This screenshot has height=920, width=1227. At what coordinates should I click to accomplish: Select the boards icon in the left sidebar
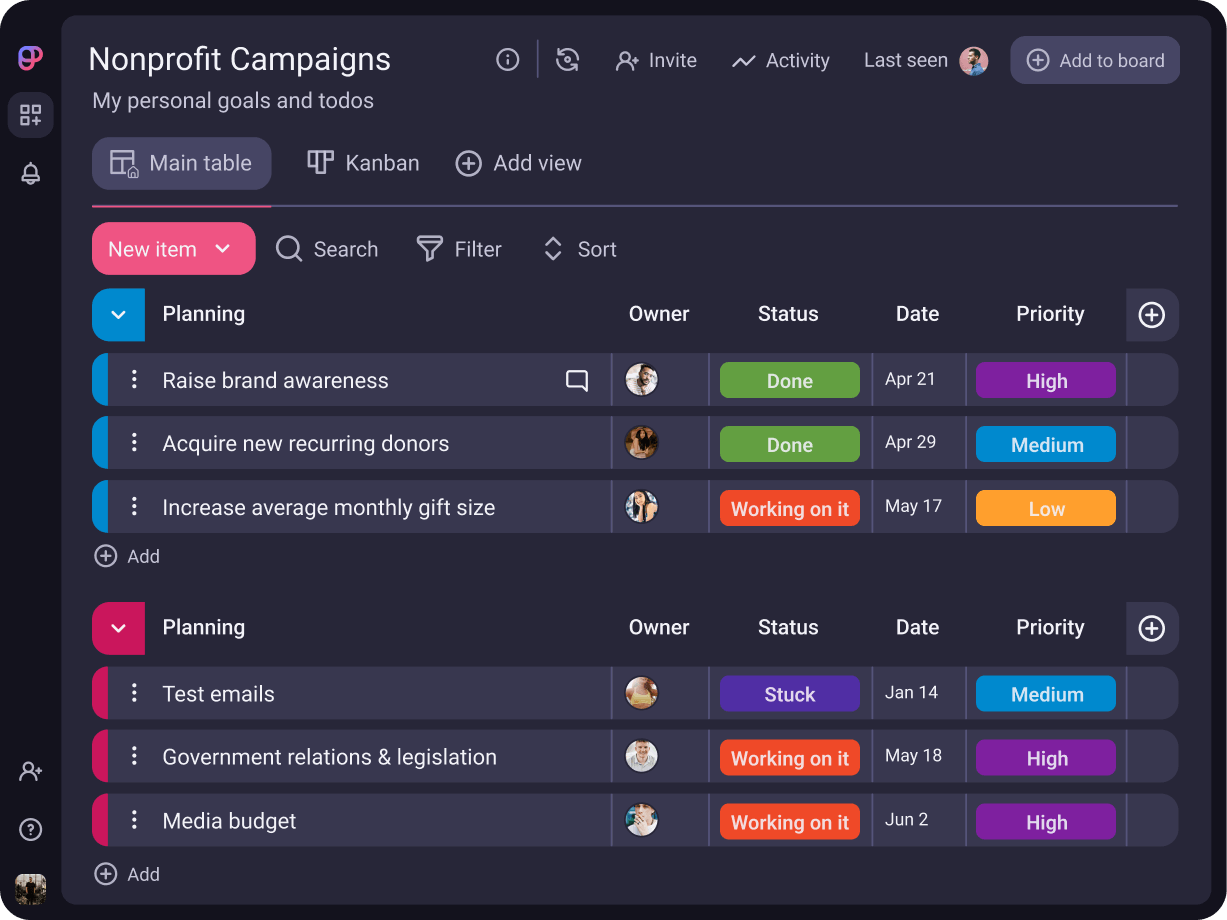[x=30, y=114]
